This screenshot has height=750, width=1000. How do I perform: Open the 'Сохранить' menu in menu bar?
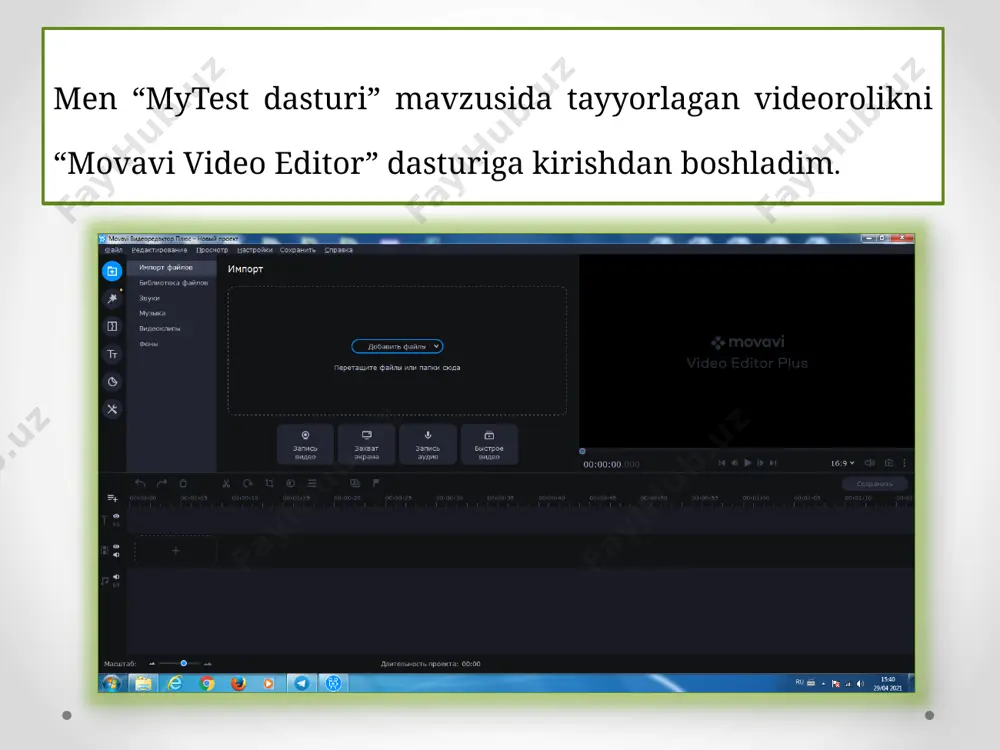(298, 250)
